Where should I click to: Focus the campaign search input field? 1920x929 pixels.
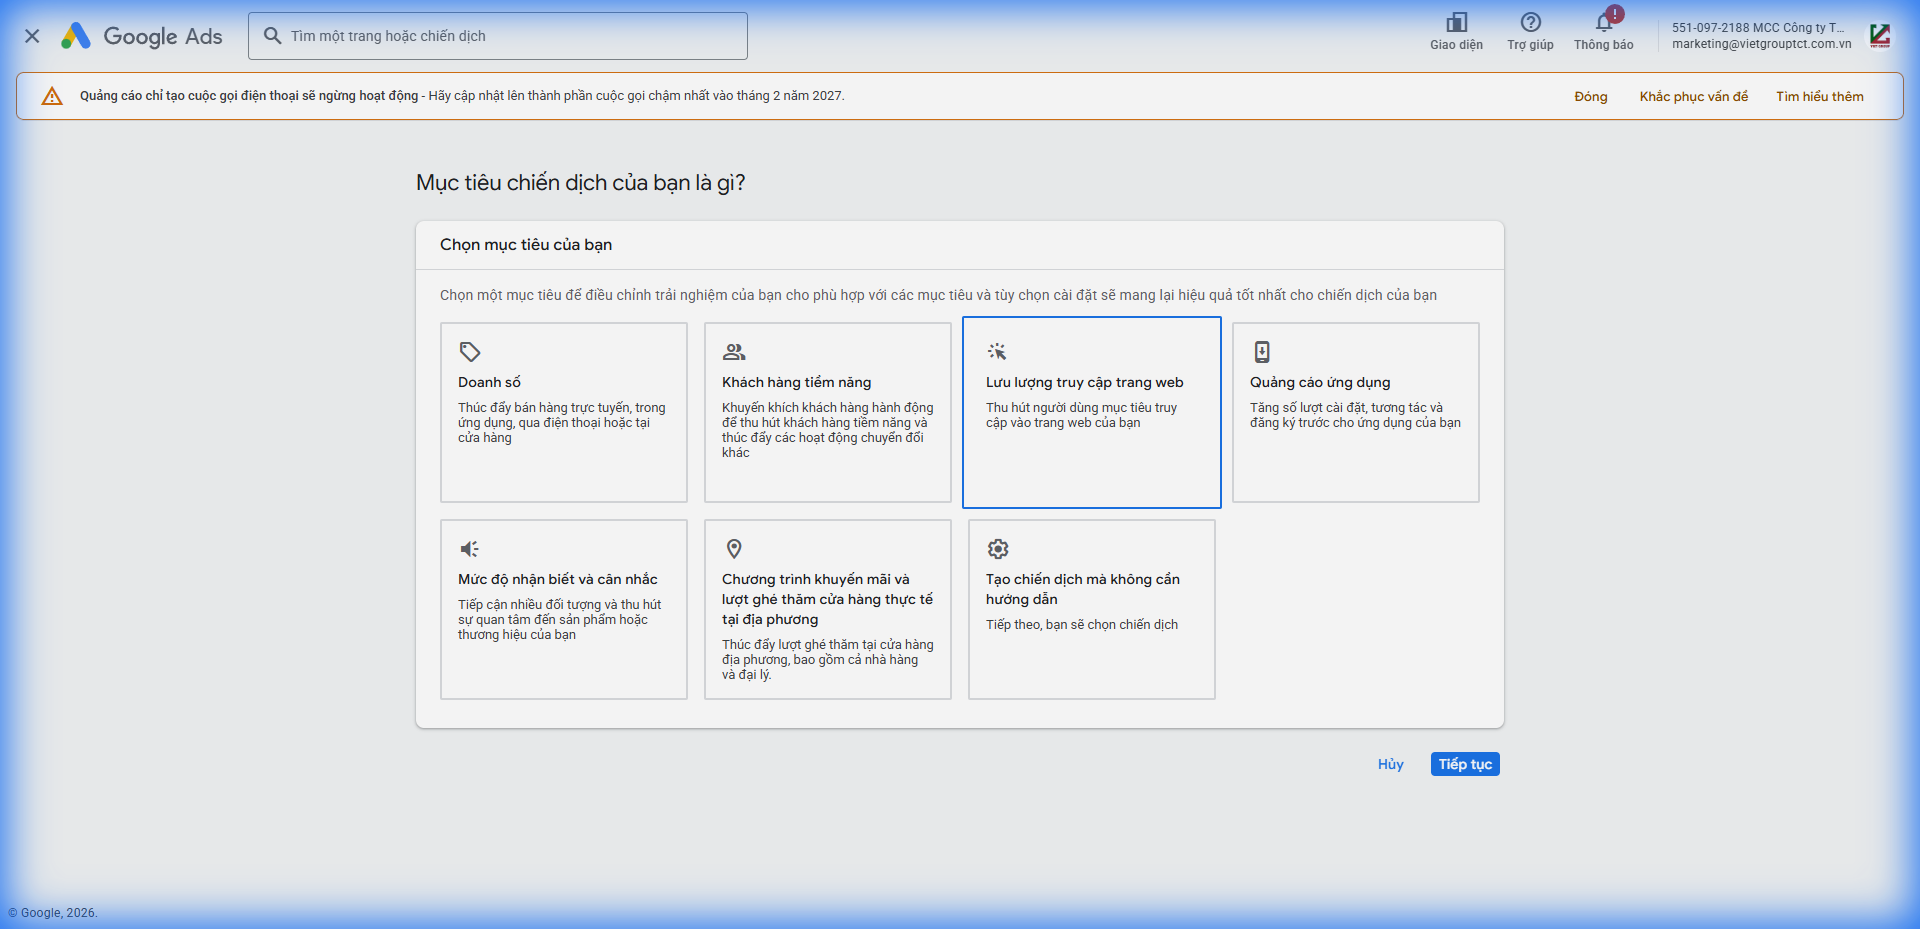point(510,36)
